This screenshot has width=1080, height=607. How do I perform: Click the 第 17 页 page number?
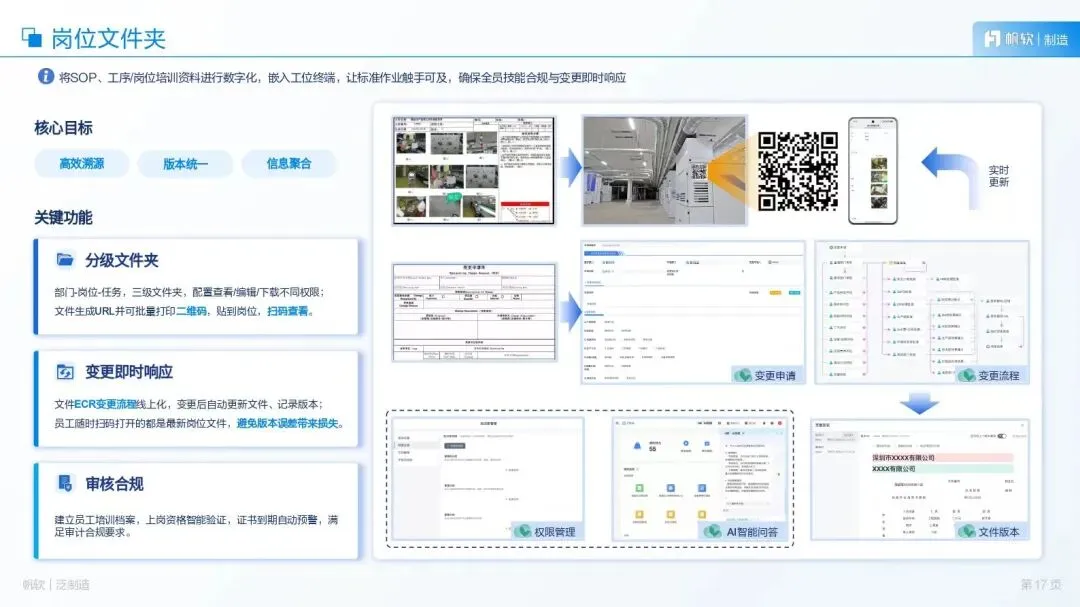point(1041,585)
